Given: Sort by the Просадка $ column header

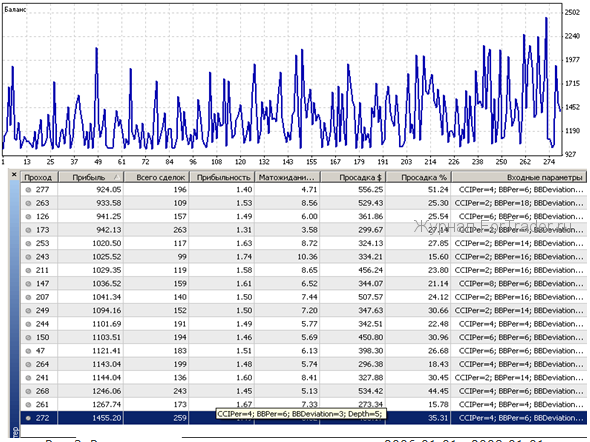Looking at the screenshot, I should coord(353,177).
